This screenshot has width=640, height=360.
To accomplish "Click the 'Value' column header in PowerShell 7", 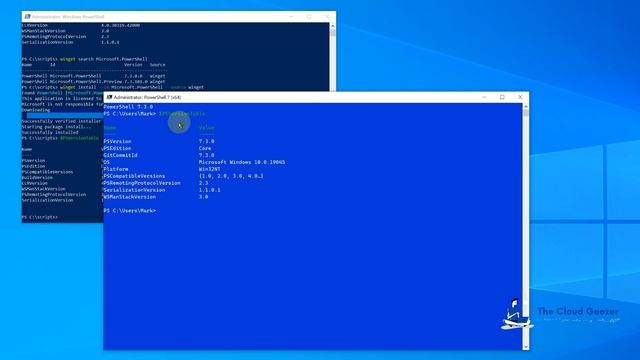I will (207, 128).
